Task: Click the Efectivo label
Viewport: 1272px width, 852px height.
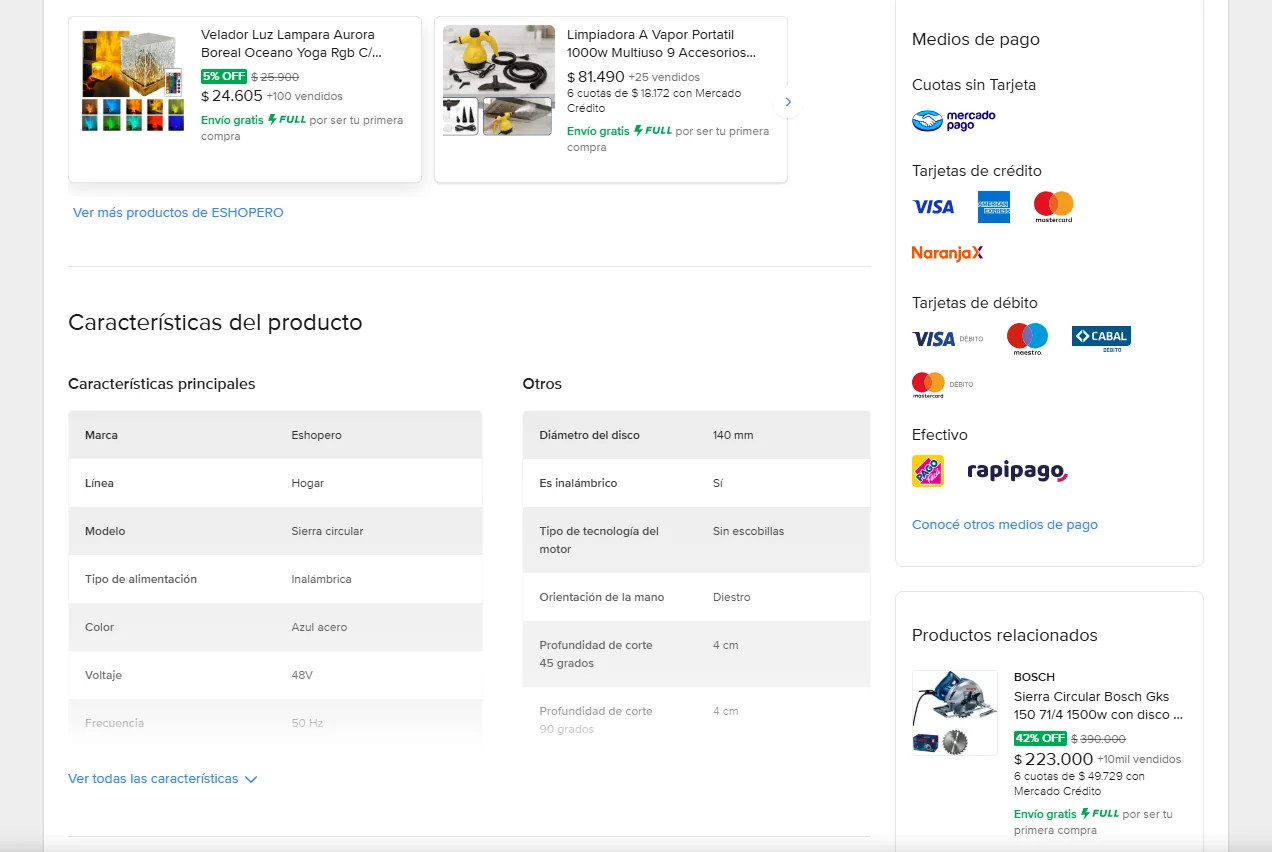Action: pyautogui.click(x=939, y=436)
